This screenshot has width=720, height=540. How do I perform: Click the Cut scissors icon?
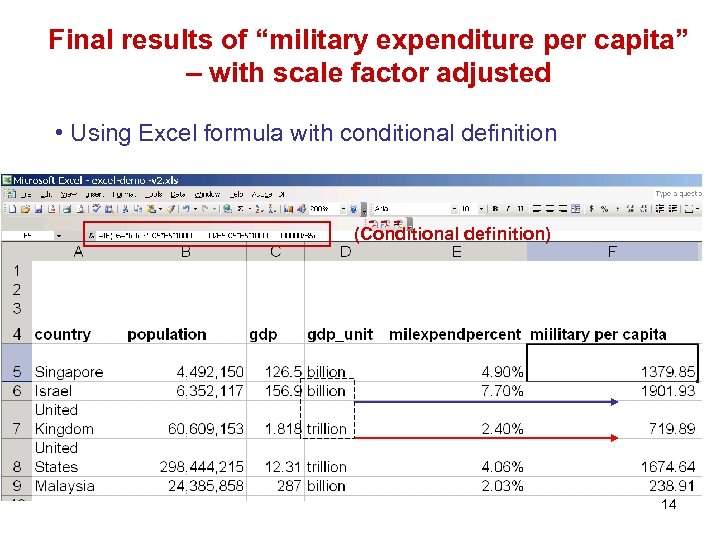(125, 209)
